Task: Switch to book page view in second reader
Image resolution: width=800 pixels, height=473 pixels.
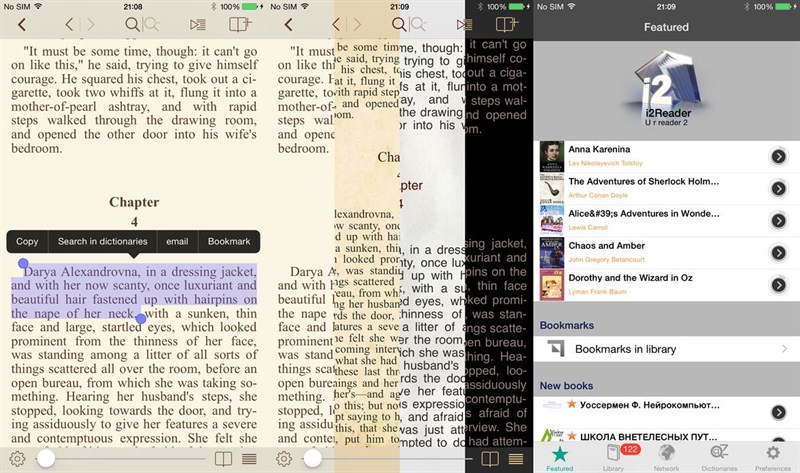Action: click(490, 459)
